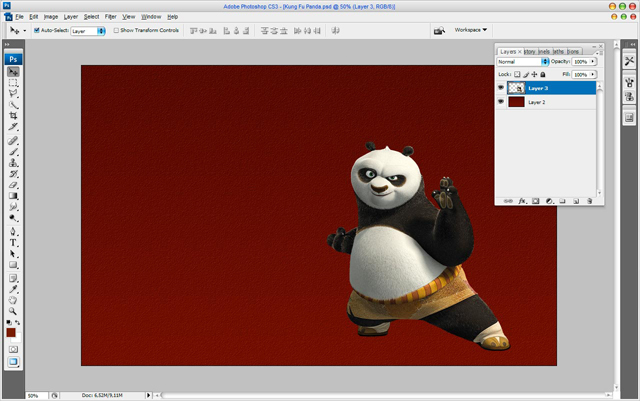Toggle Quick Mask mode

pos(13,350)
